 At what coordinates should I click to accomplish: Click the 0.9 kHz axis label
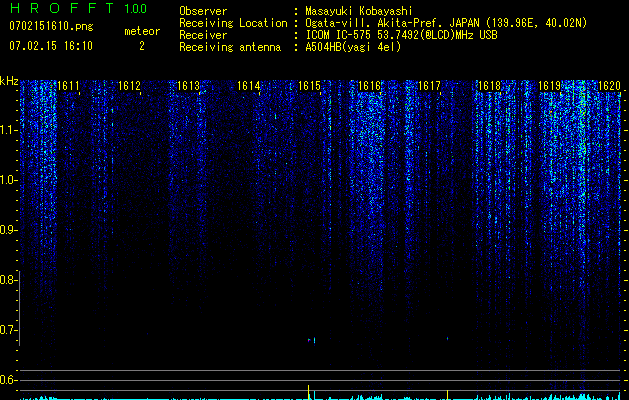(x=8, y=230)
